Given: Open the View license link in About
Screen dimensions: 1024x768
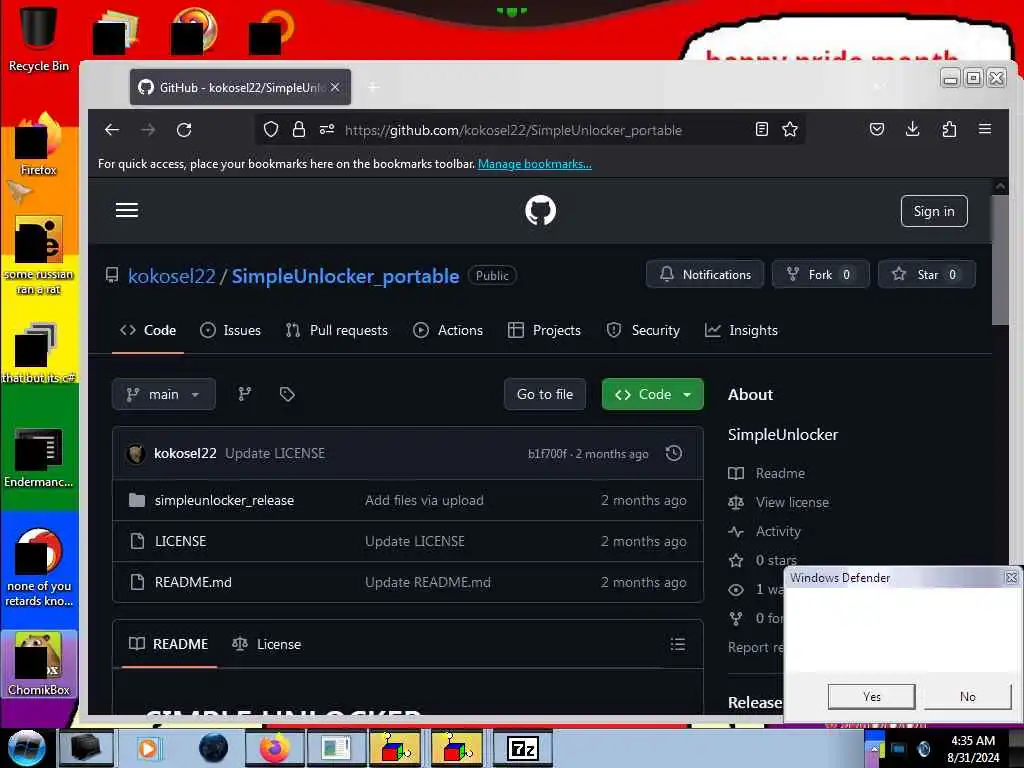Looking at the screenshot, I should tap(792, 502).
